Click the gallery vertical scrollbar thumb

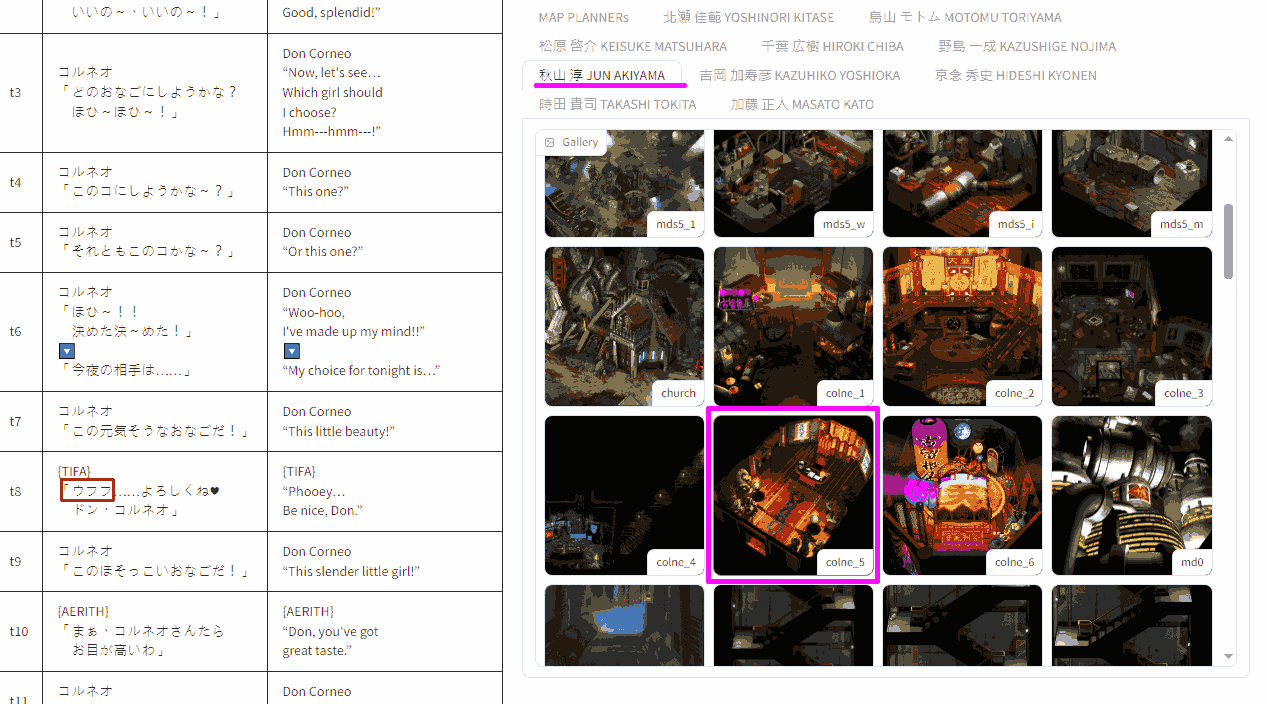(1228, 241)
